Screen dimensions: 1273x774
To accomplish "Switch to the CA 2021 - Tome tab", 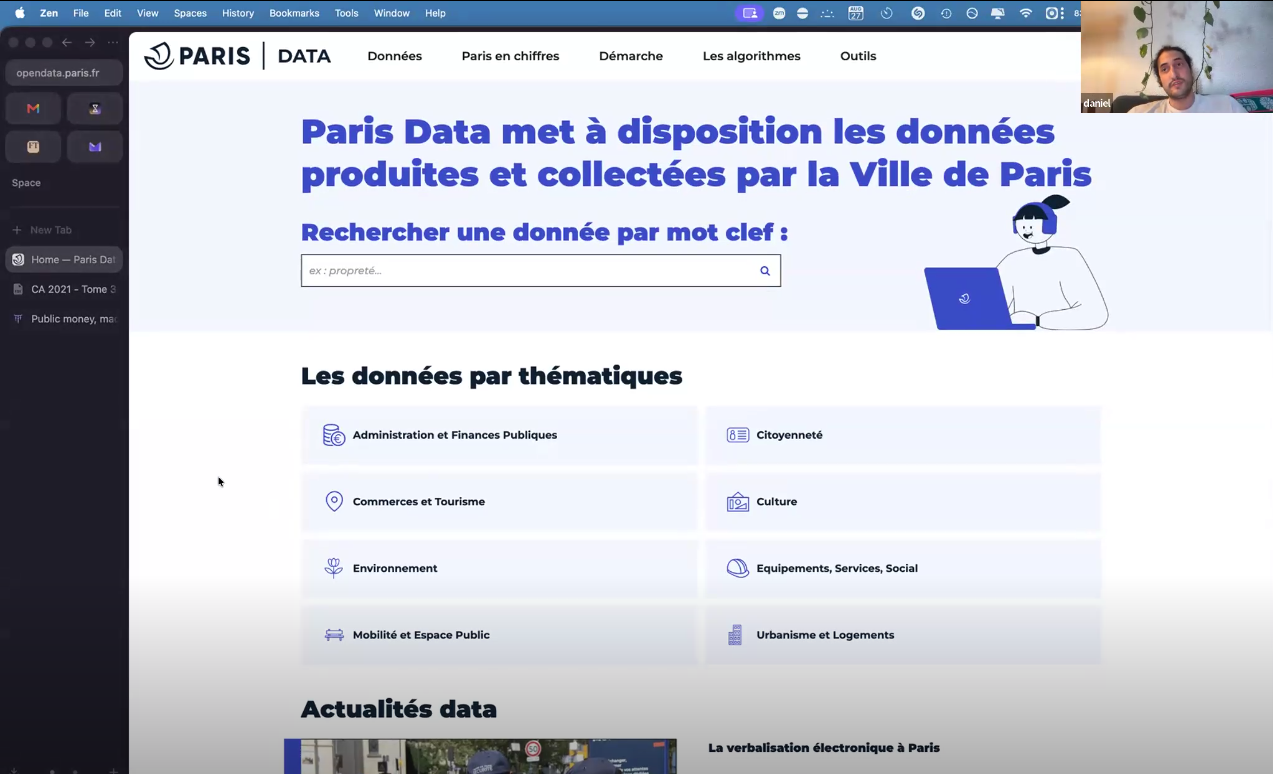I will (64, 289).
